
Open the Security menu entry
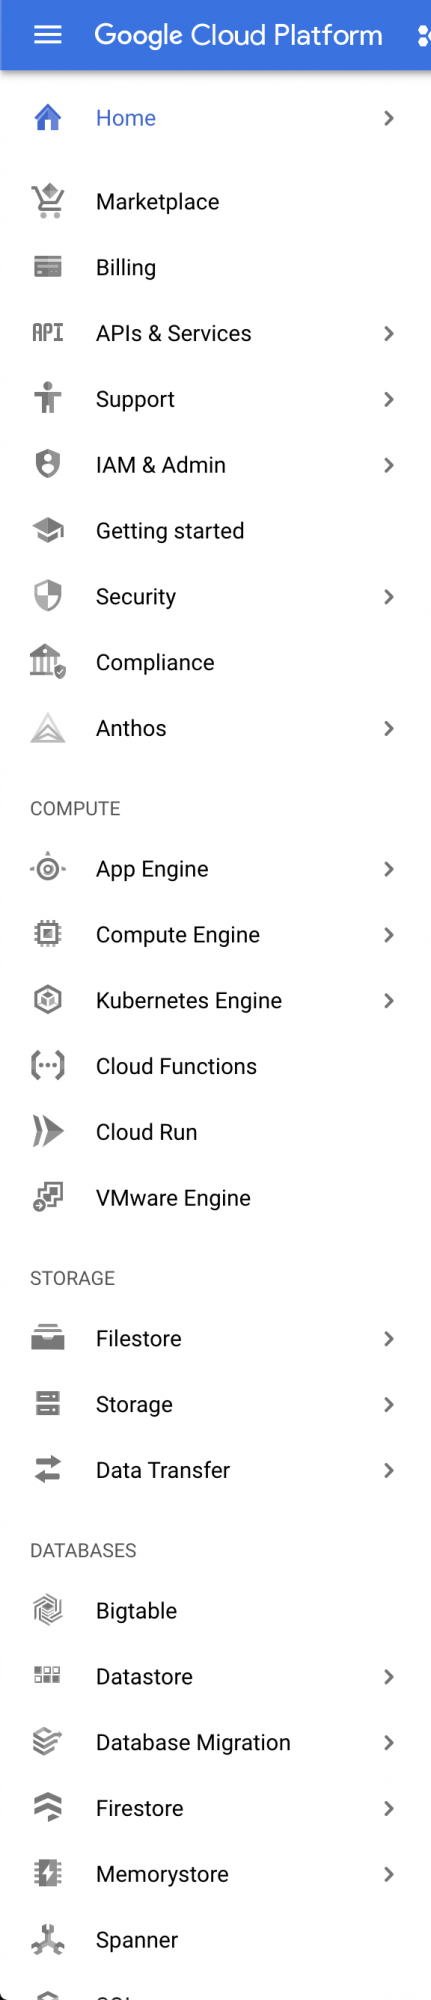pos(215,597)
